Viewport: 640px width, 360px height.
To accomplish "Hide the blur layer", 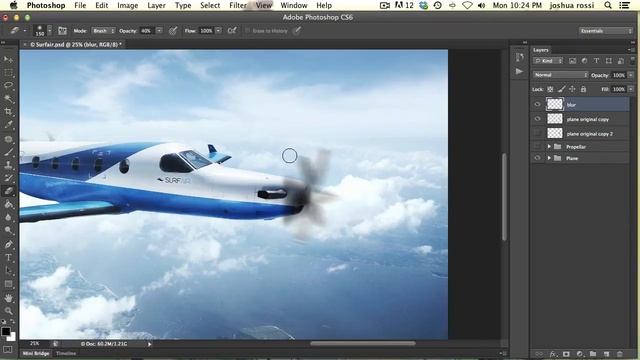I will [537, 104].
